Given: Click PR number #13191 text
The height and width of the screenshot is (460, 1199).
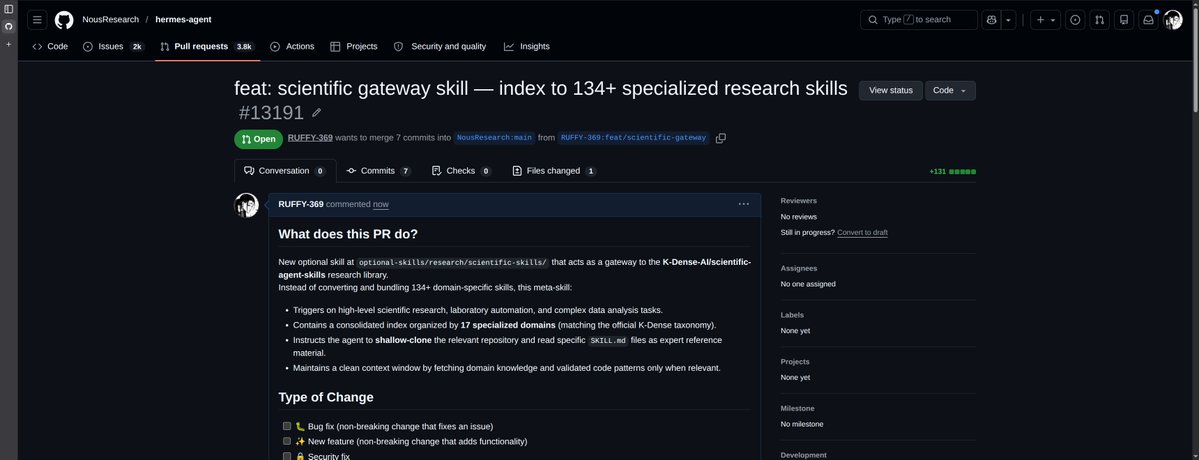Looking at the screenshot, I should tap(271, 113).
